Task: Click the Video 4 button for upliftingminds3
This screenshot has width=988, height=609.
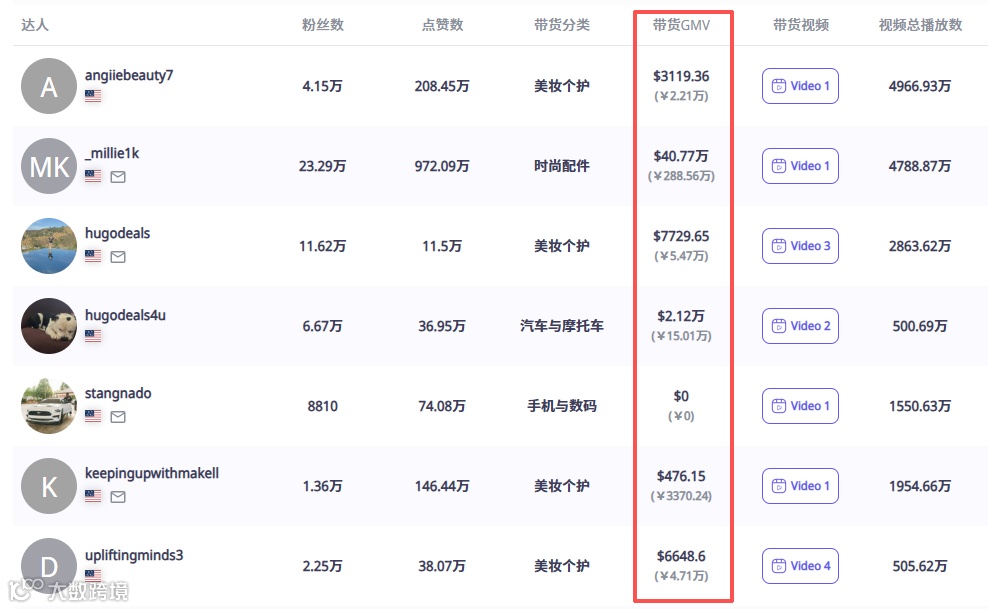Action: [x=800, y=566]
